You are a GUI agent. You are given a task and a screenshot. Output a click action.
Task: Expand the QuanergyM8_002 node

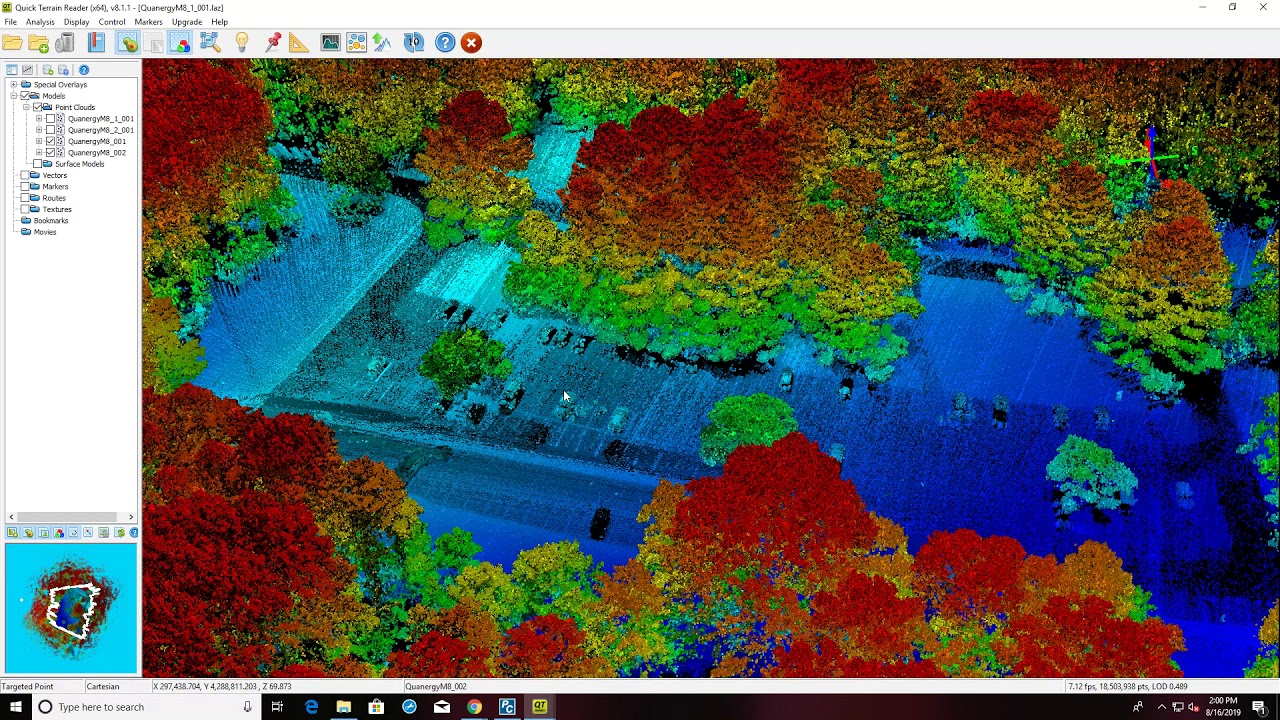pos(39,153)
